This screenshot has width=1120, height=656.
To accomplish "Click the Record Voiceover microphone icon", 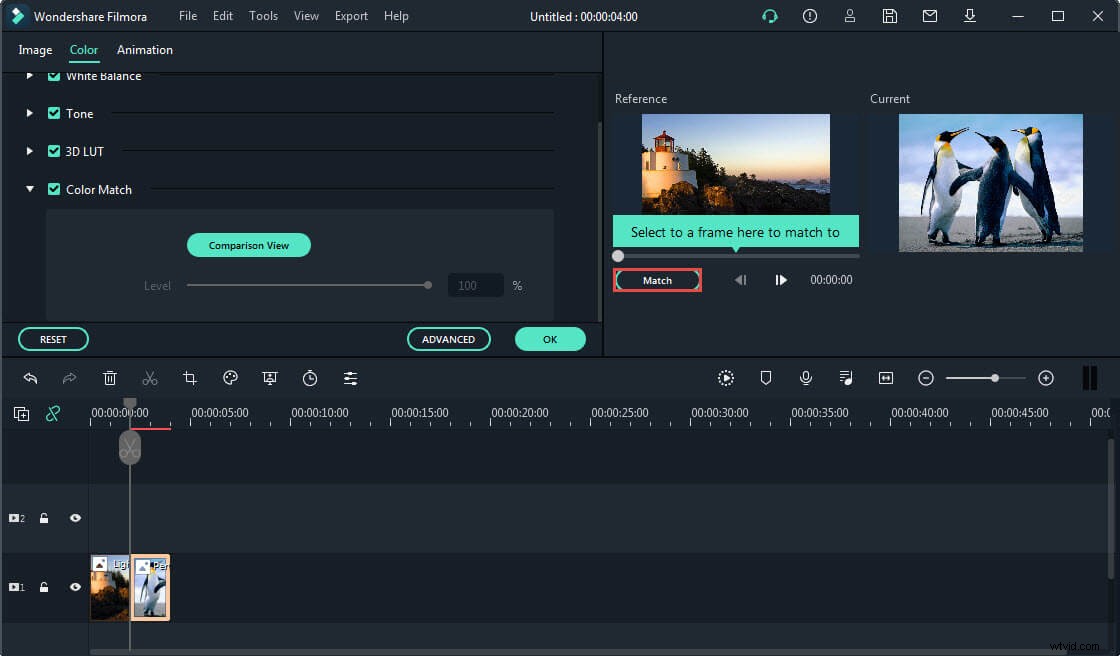I will click(806, 378).
